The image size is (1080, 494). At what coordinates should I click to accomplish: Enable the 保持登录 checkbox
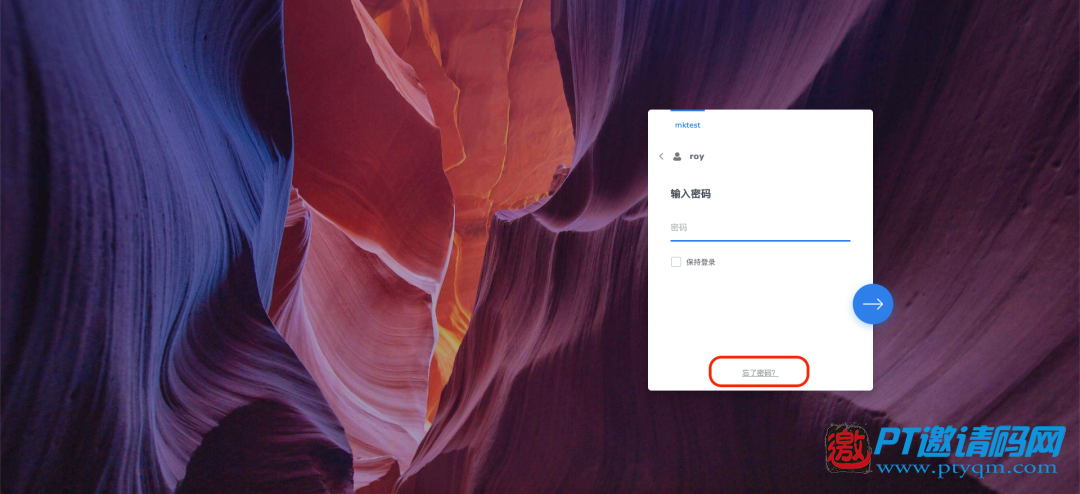[676, 262]
